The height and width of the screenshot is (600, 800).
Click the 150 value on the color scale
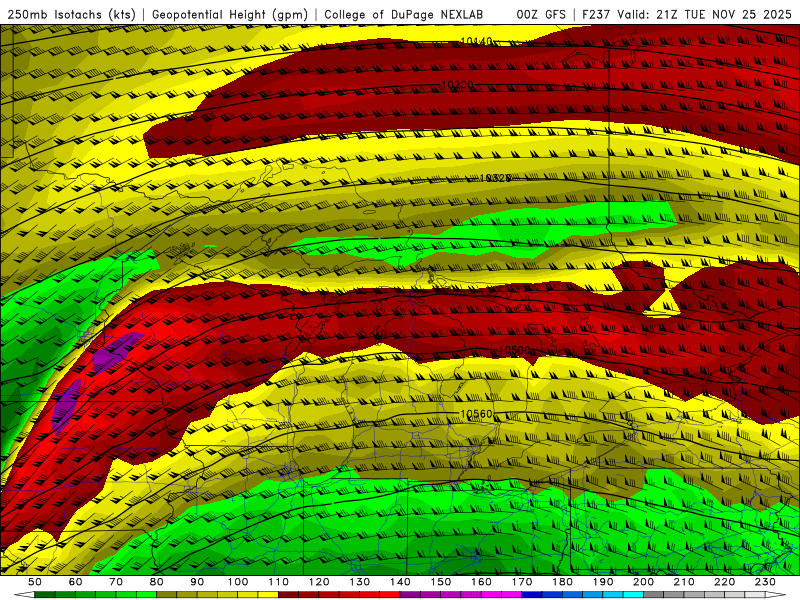pyautogui.click(x=441, y=582)
